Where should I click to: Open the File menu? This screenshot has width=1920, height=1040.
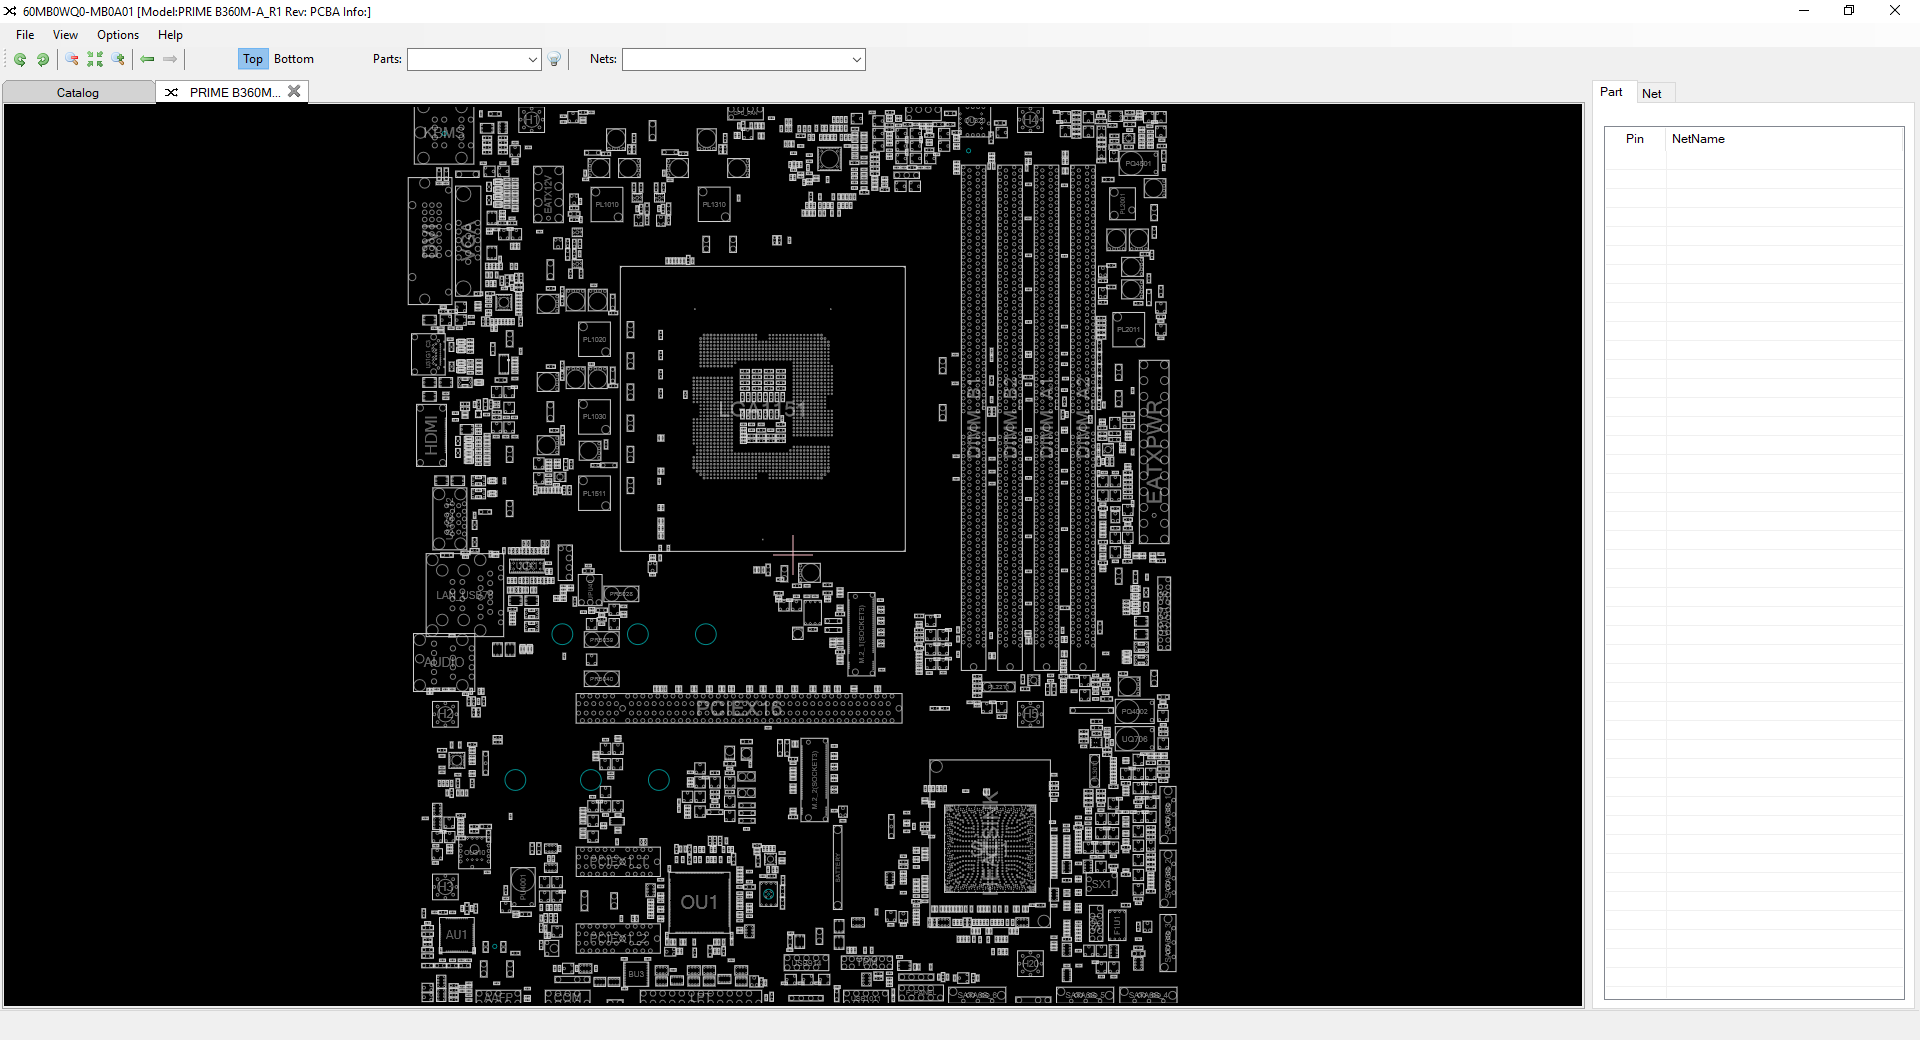coord(25,35)
